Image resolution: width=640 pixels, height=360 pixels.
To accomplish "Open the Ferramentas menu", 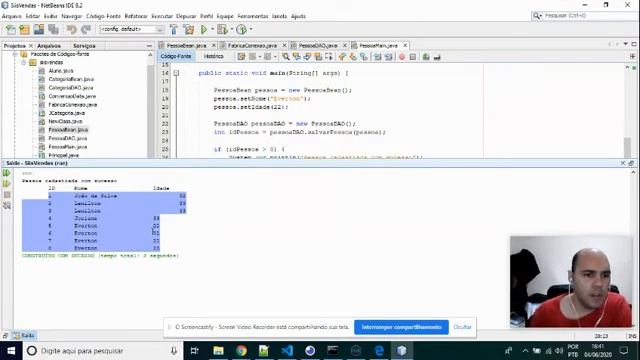I will [x=253, y=16].
